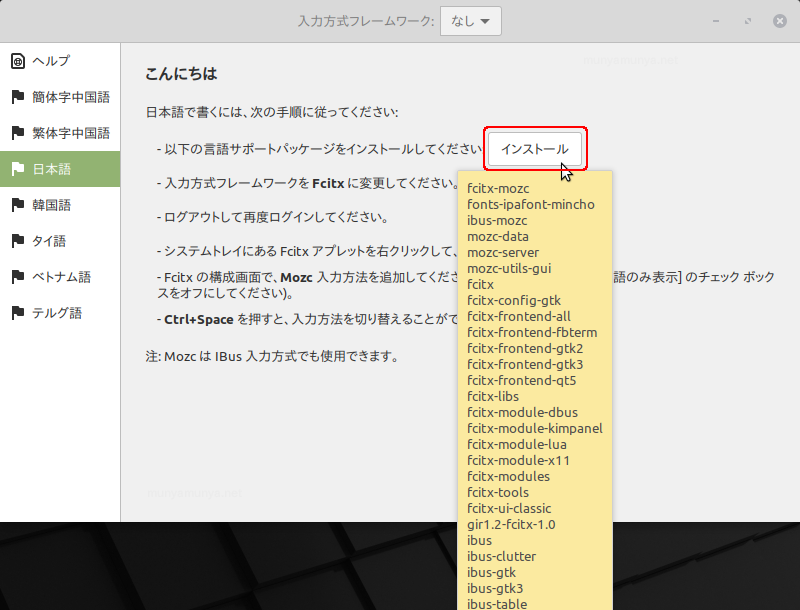Click the bold Ctrl+Space text in instructions
The width and height of the screenshot is (800, 610).
200,320
